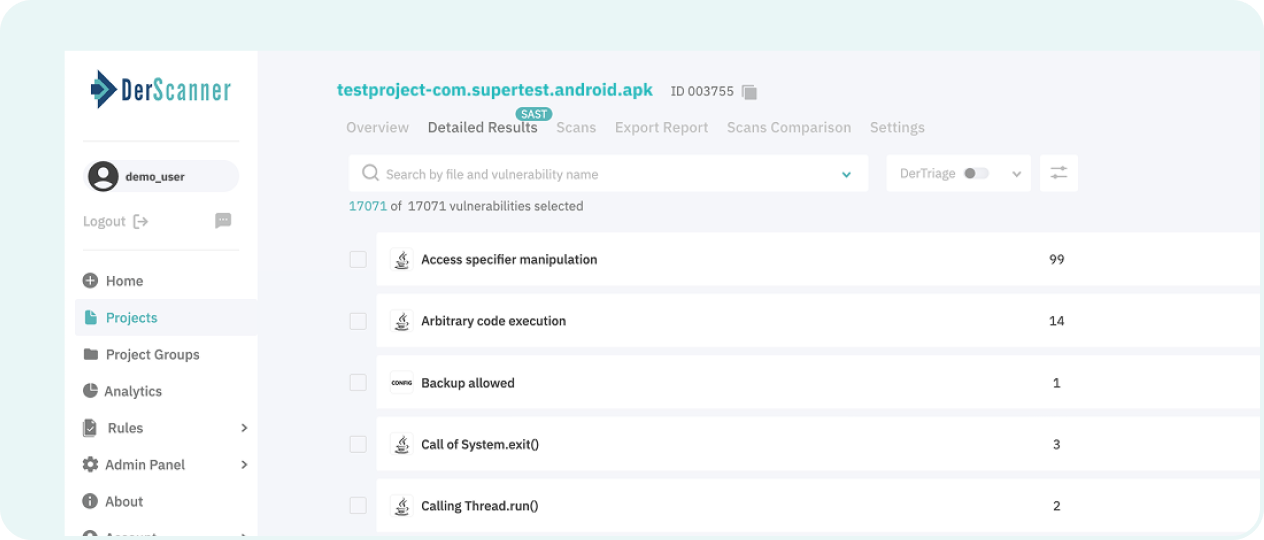
Task: Click the config icon beside Backup allowed
Action: point(401,383)
